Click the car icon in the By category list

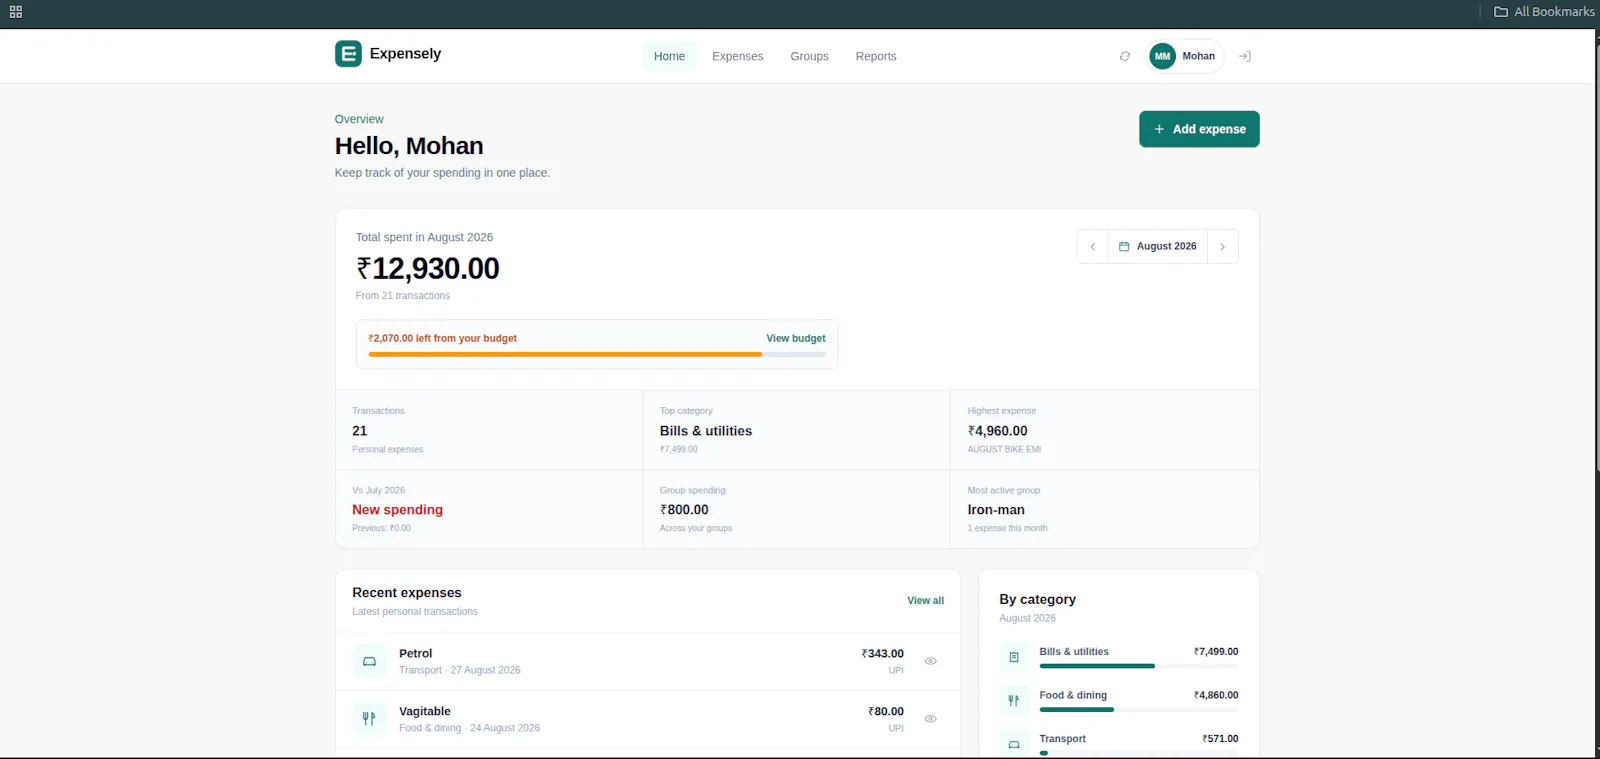pyautogui.click(x=1013, y=745)
